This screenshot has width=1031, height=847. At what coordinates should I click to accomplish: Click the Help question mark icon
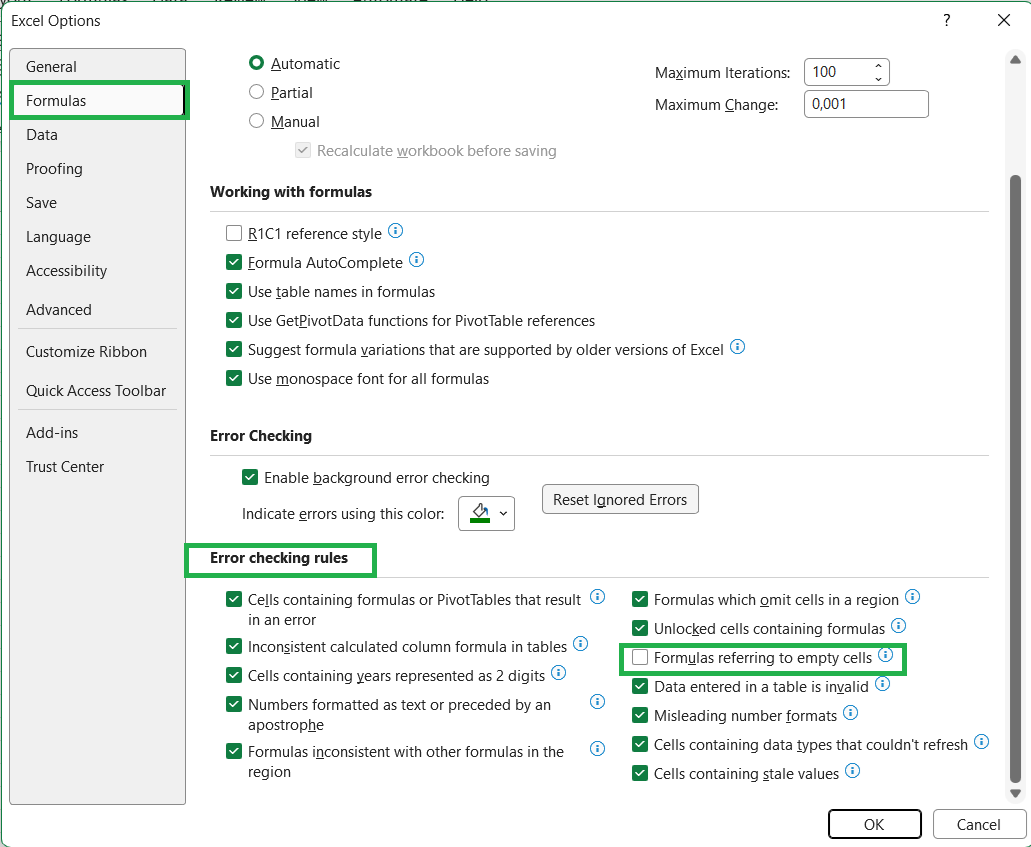coord(946,20)
